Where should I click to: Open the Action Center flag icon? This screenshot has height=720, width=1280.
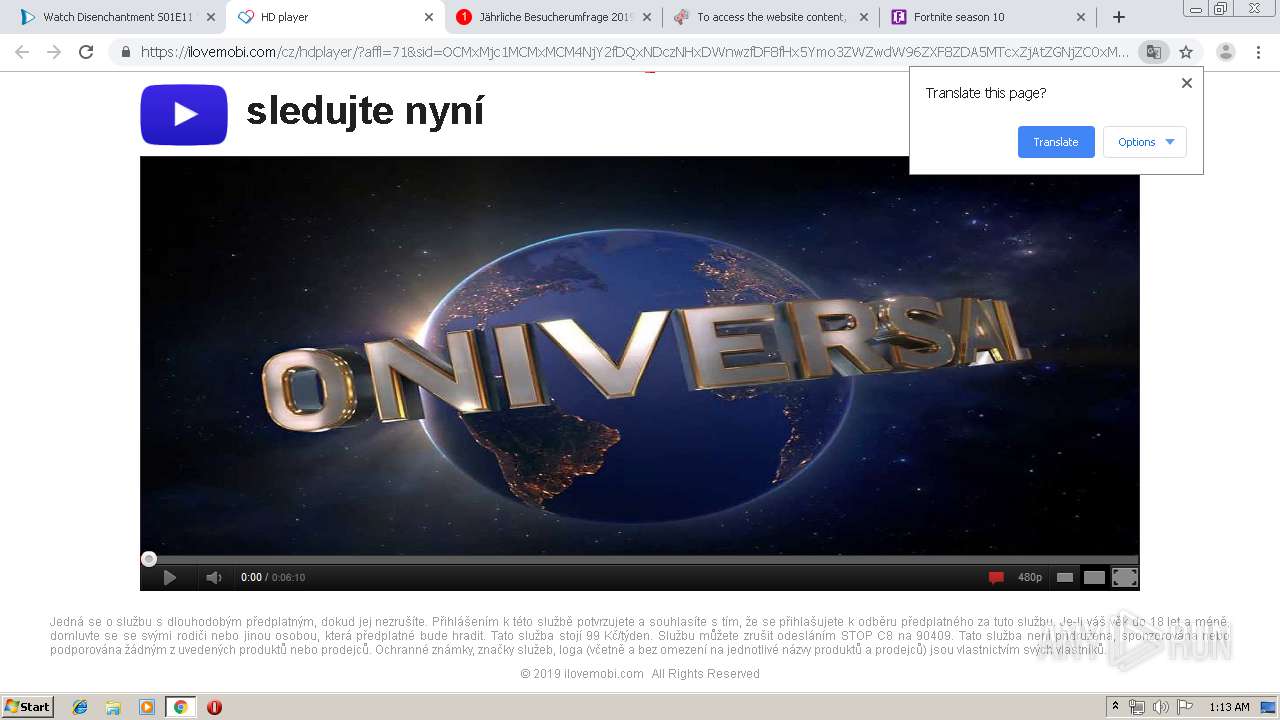click(x=1185, y=707)
